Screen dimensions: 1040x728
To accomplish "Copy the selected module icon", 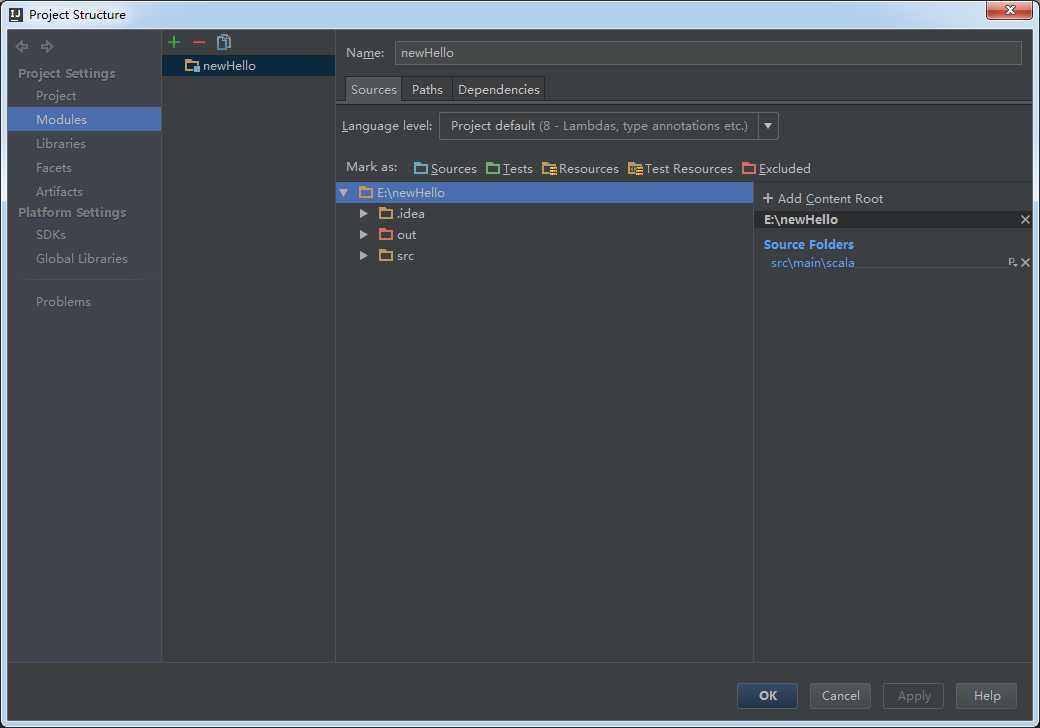I will point(224,42).
